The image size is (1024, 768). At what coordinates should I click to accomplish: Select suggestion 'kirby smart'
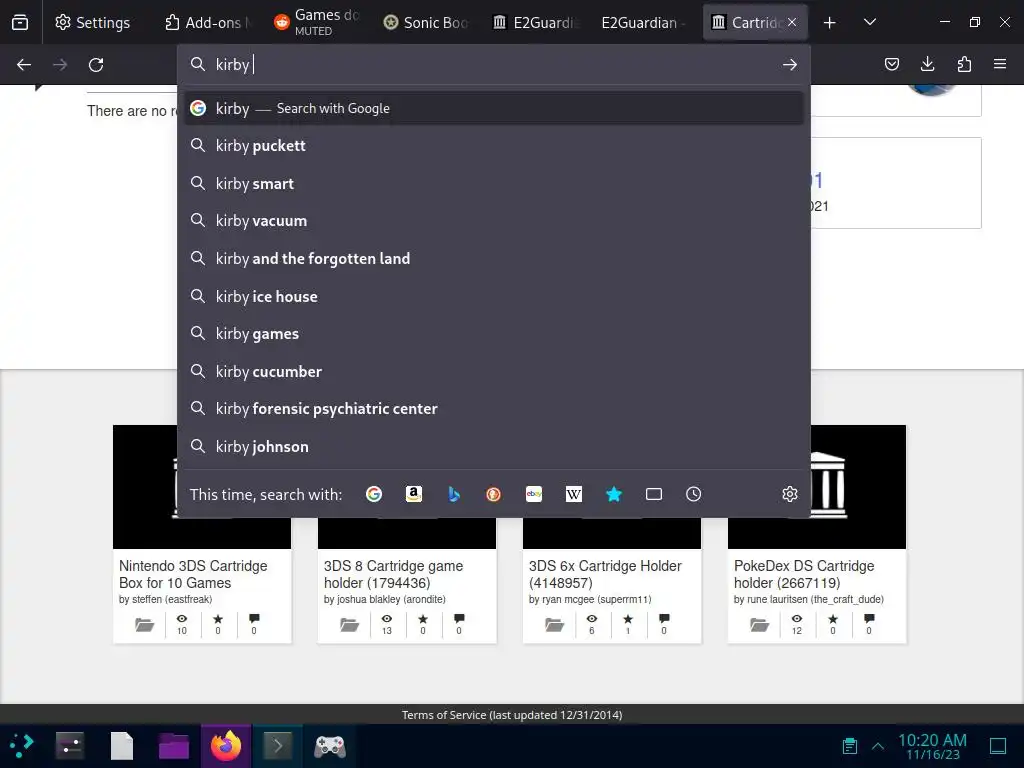(x=494, y=184)
